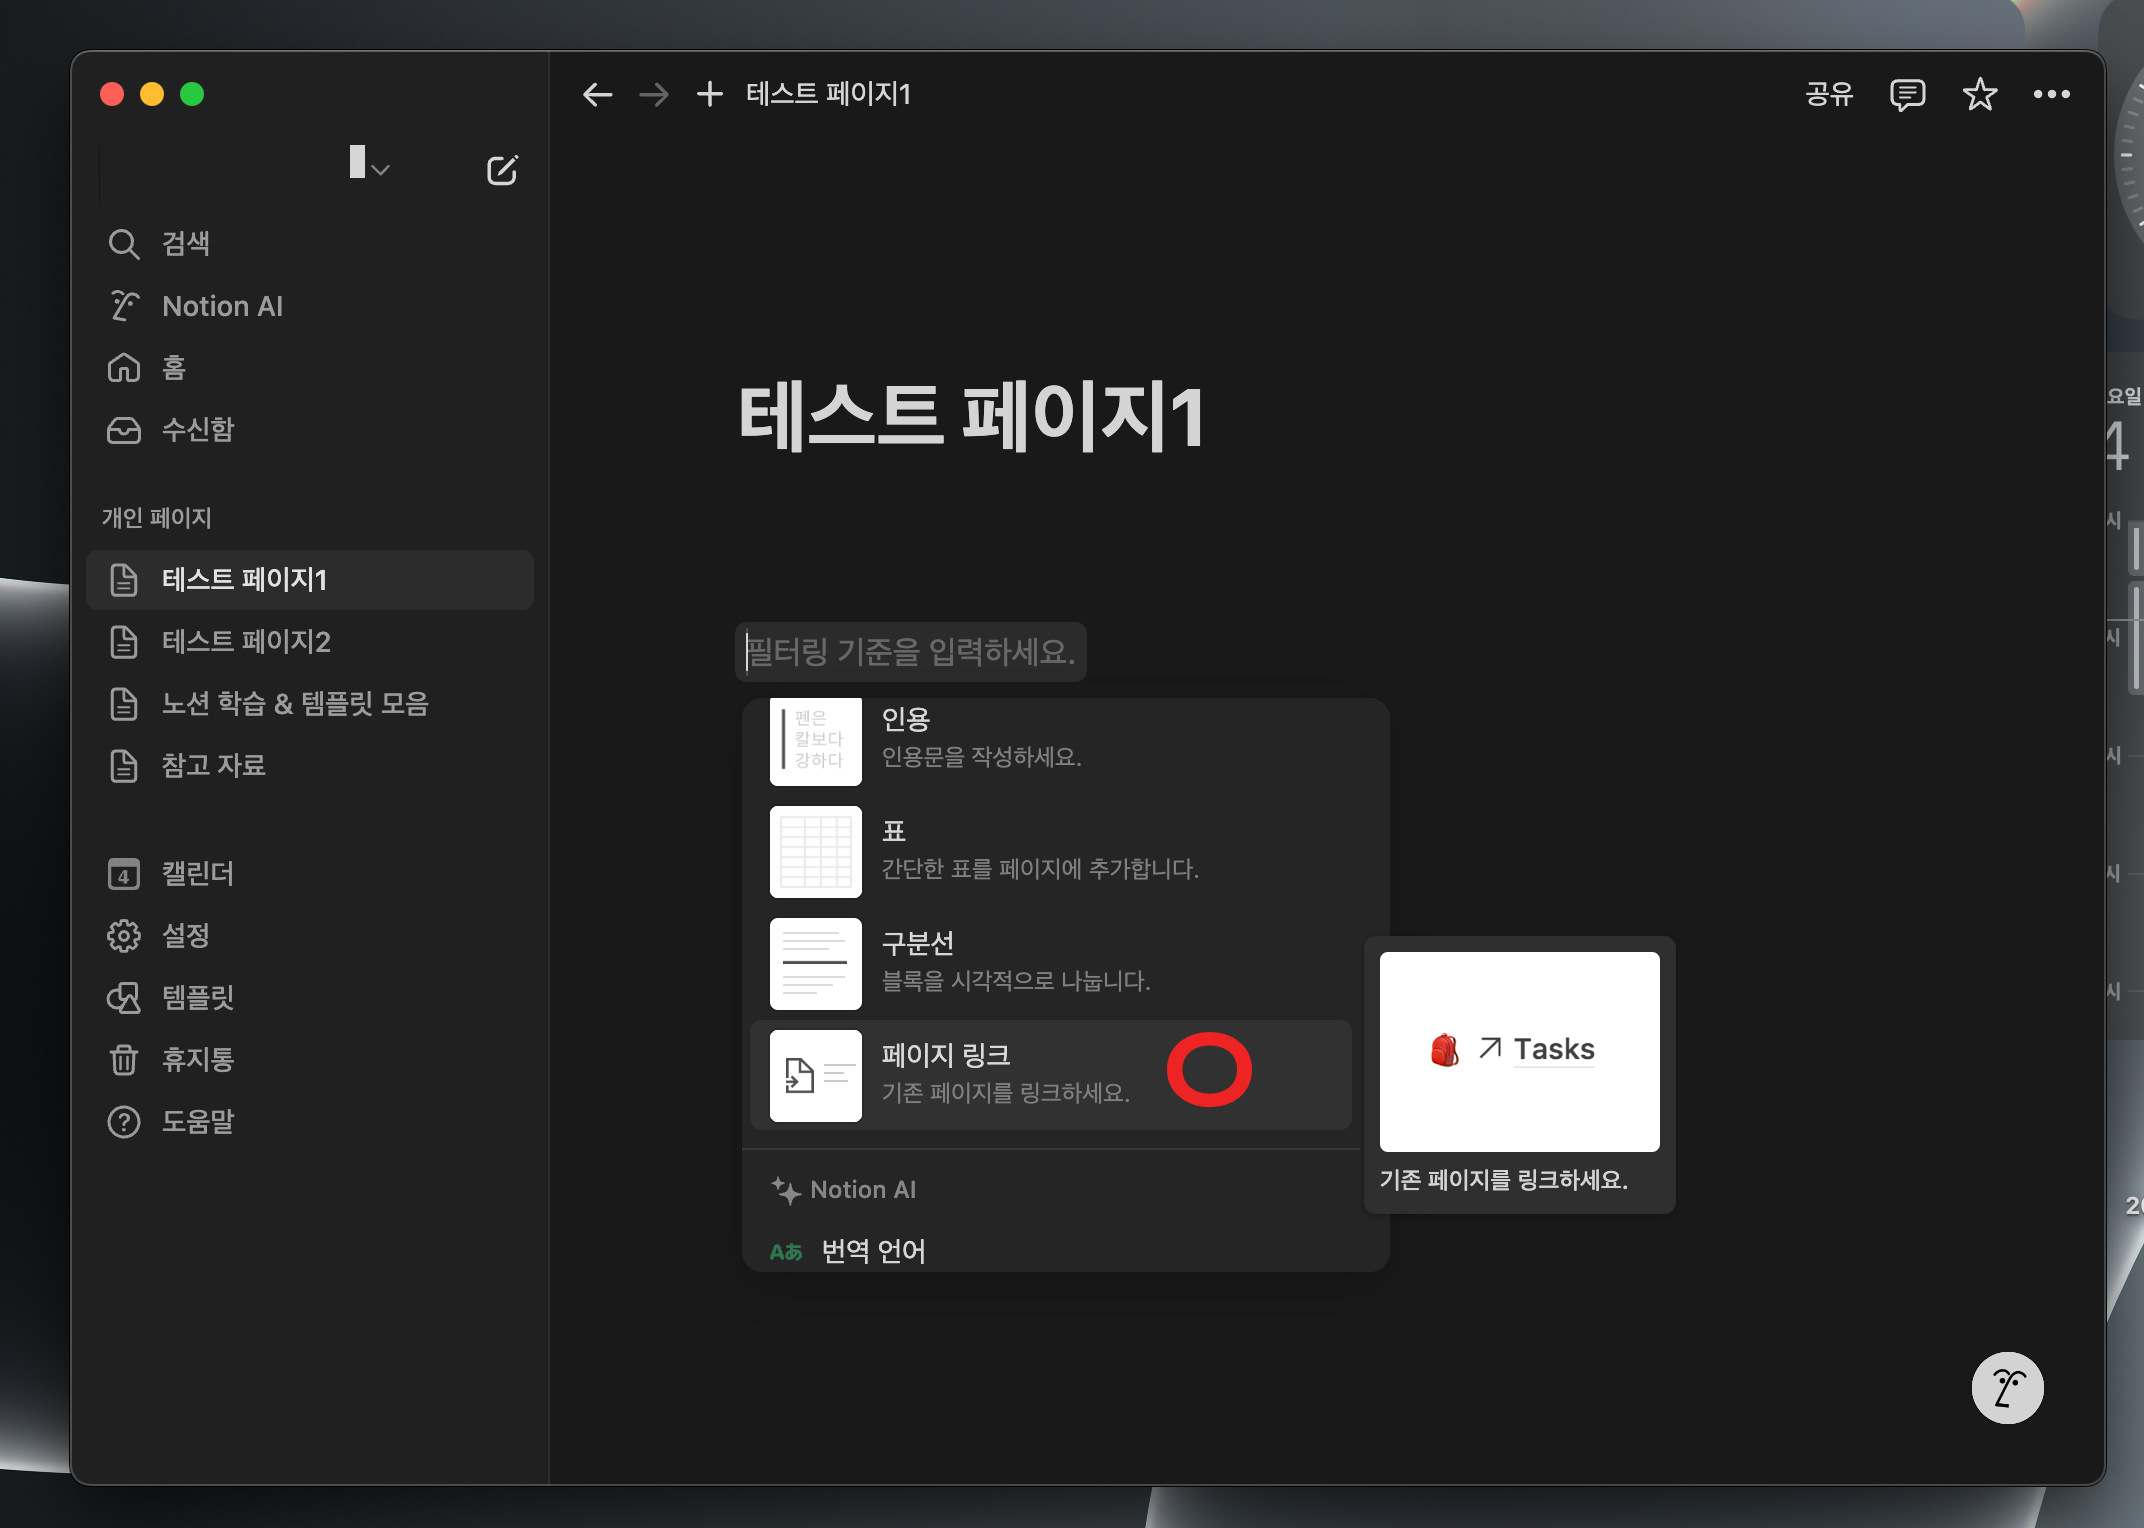Open 테스트 페이지2 in the sidebar
The height and width of the screenshot is (1528, 2144).
click(x=245, y=642)
